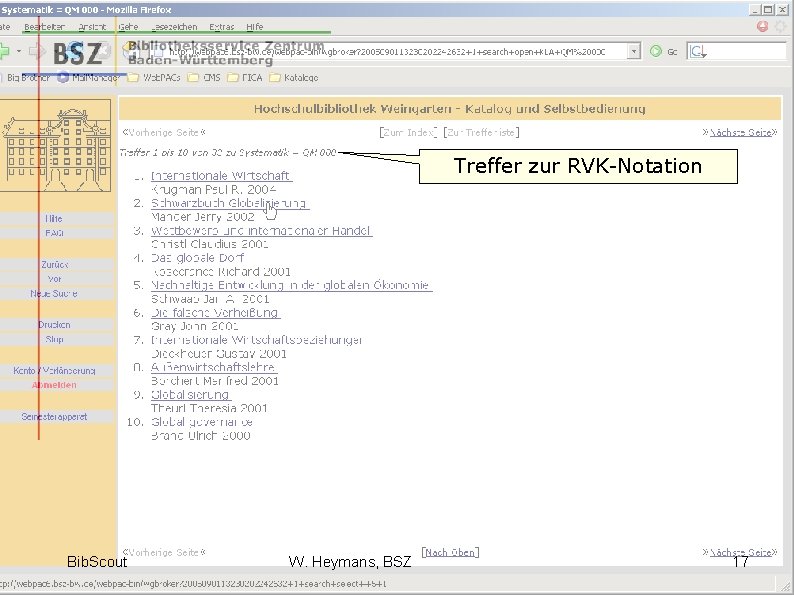This screenshot has width=794, height=595.
Task: Click the Zum Index link
Action: point(408,132)
